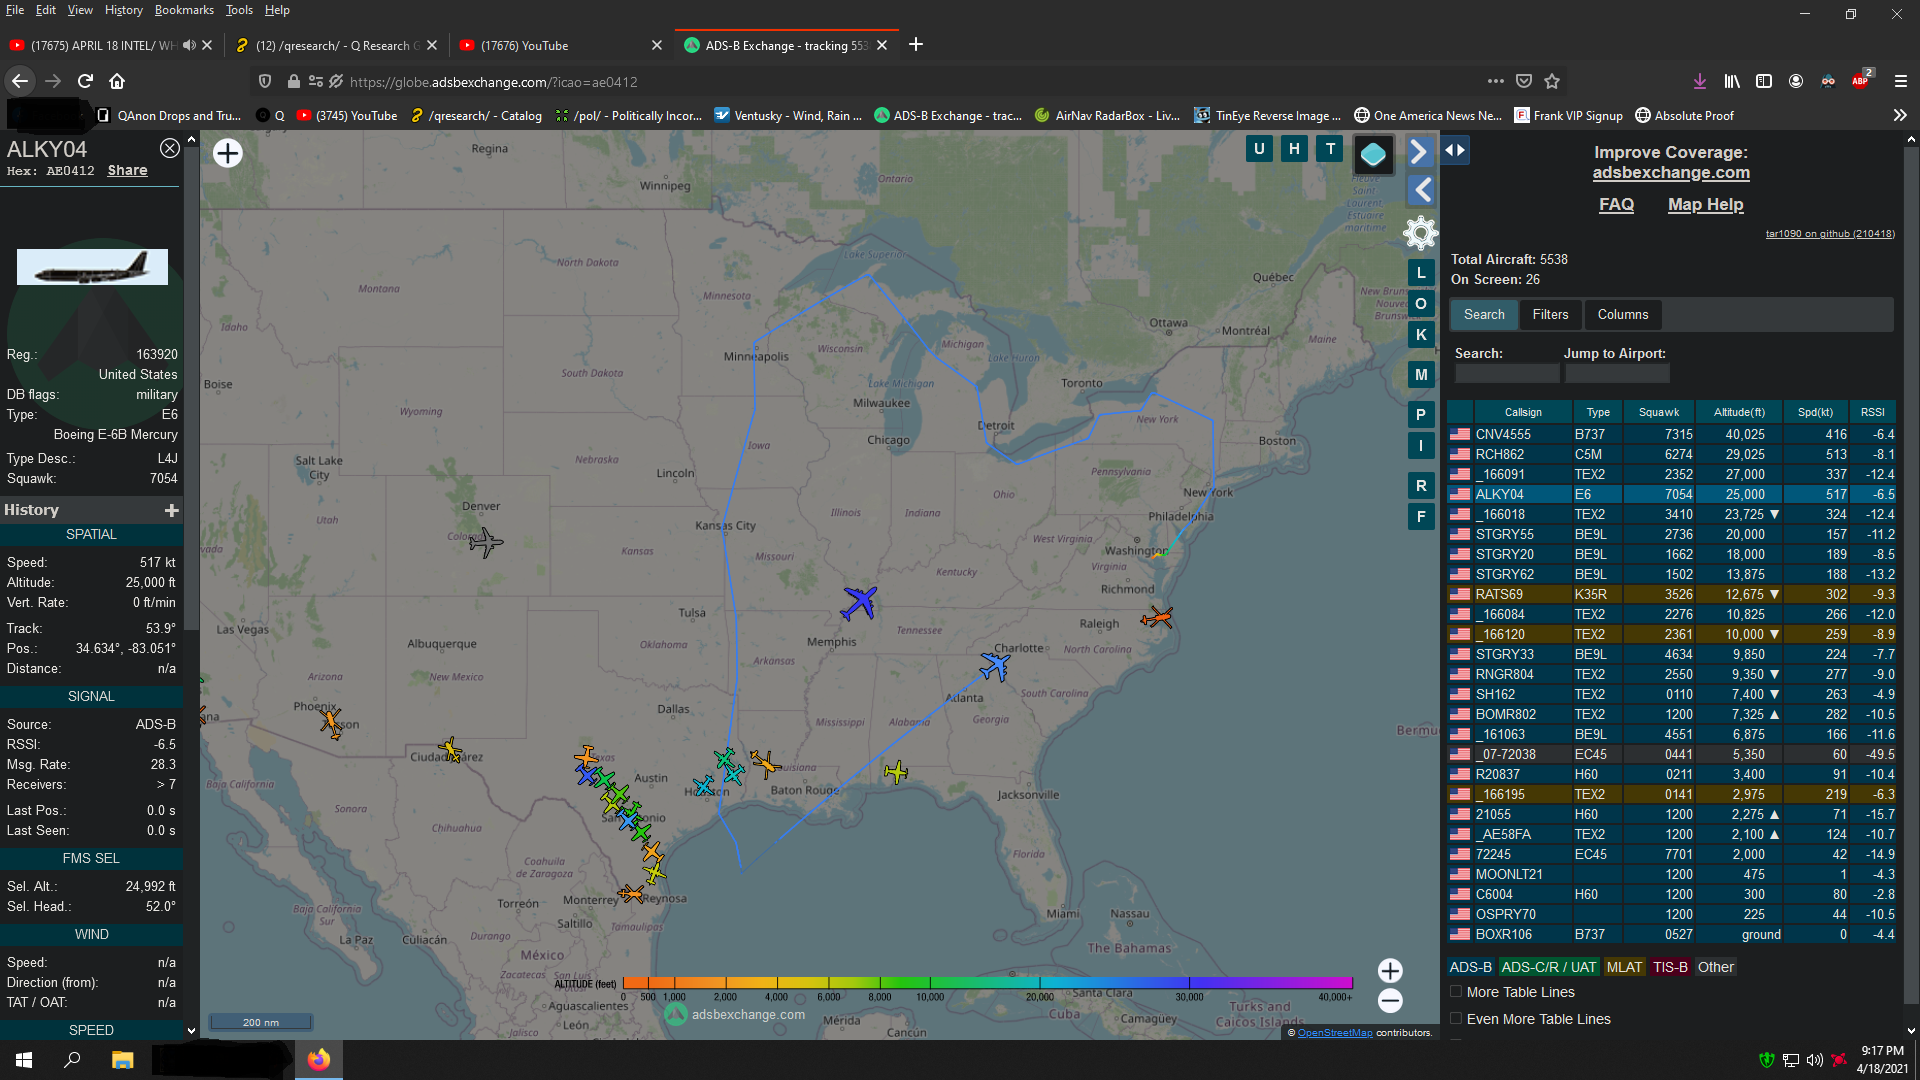This screenshot has width=1920, height=1080.
Task: Collapse info panel with up arrow
Action: click(x=191, y=141)
